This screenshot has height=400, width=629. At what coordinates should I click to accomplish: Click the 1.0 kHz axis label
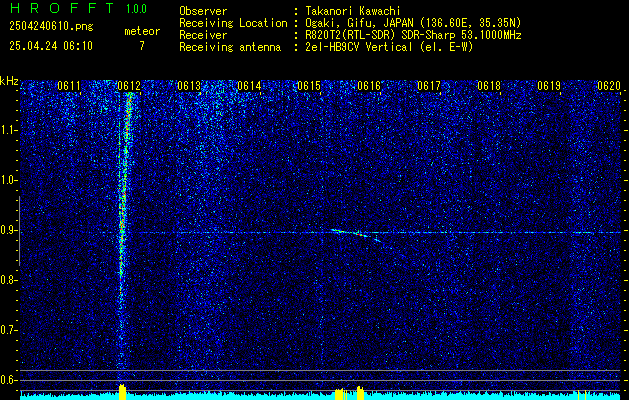tap(9, 181)
